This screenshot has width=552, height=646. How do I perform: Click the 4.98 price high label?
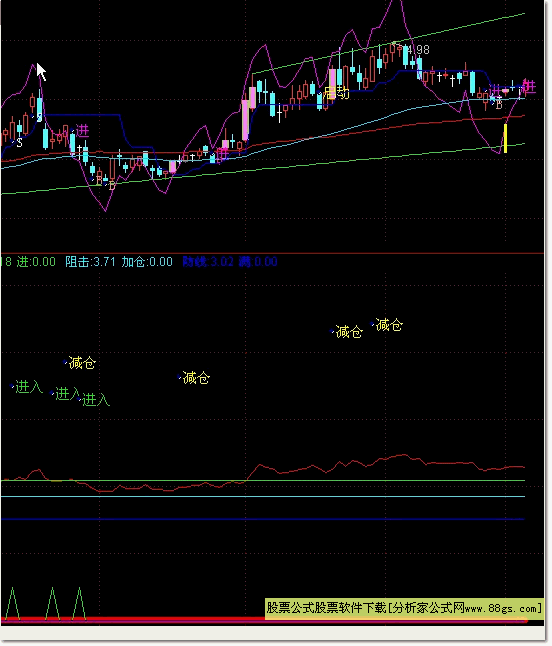[418, 50]
